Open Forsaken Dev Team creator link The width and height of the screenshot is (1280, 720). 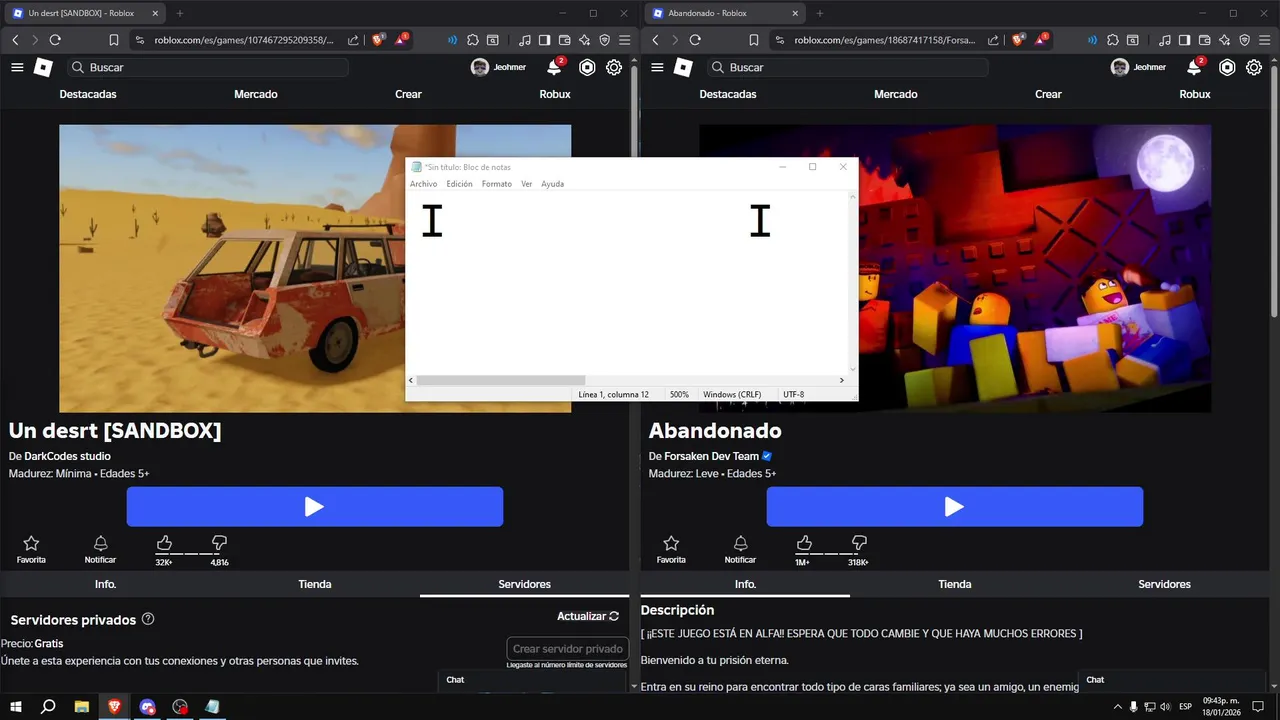click(x=711, y=456)
